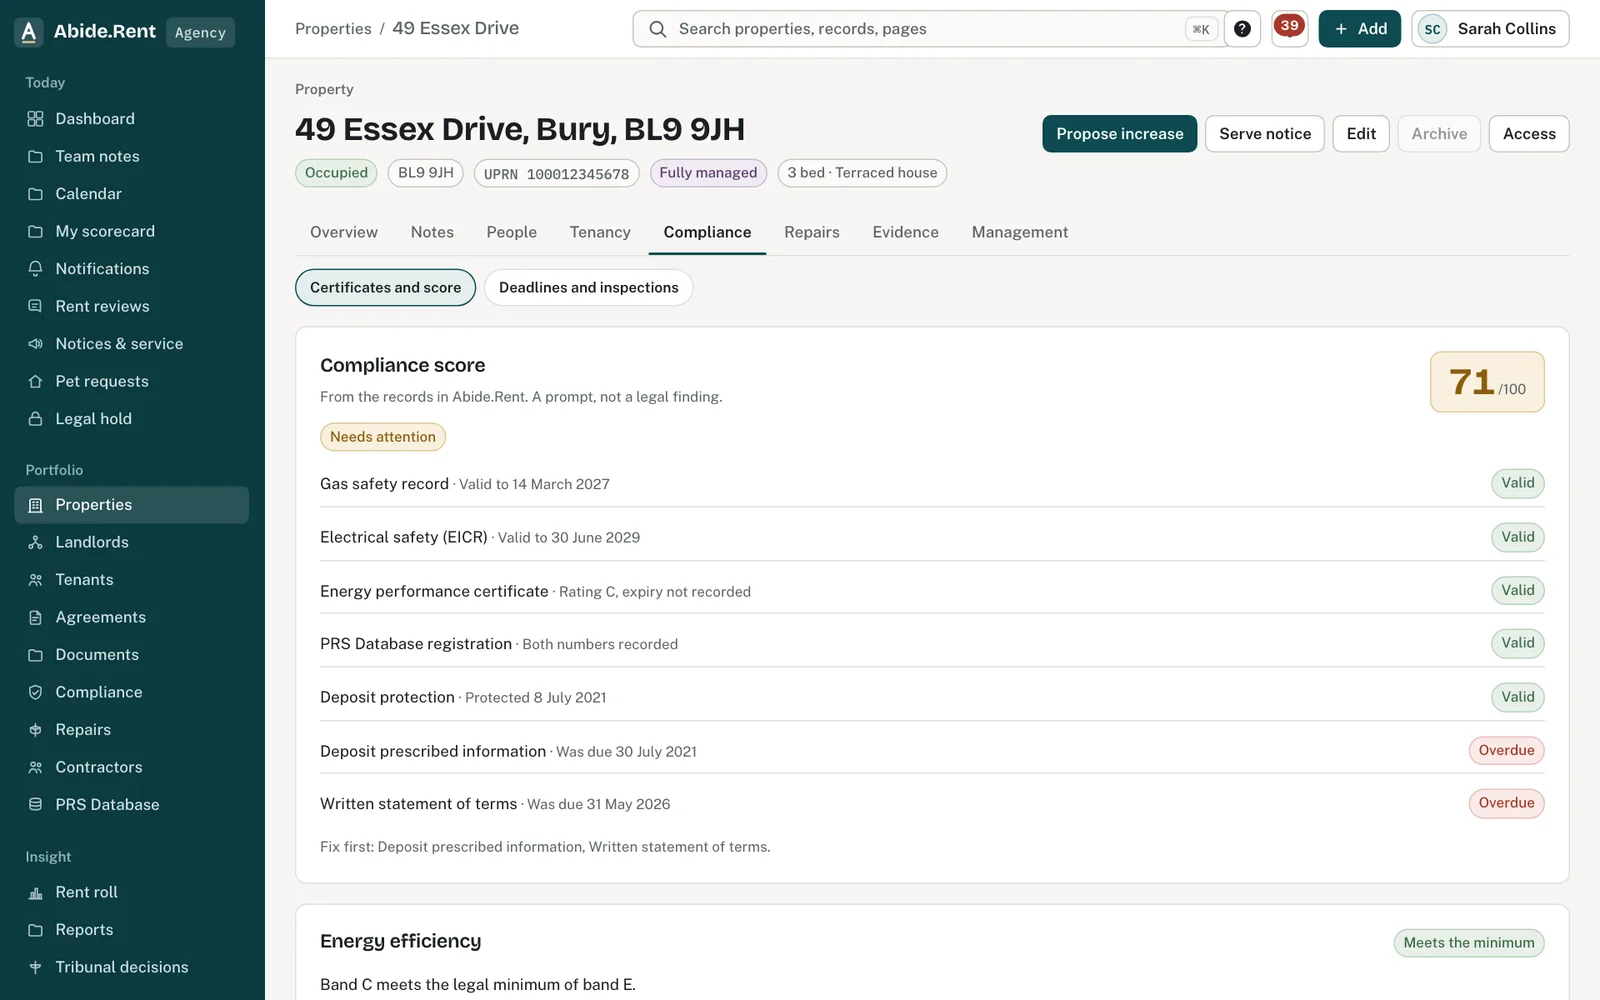
Task: Click the Access button
Action: (1529, 134)
